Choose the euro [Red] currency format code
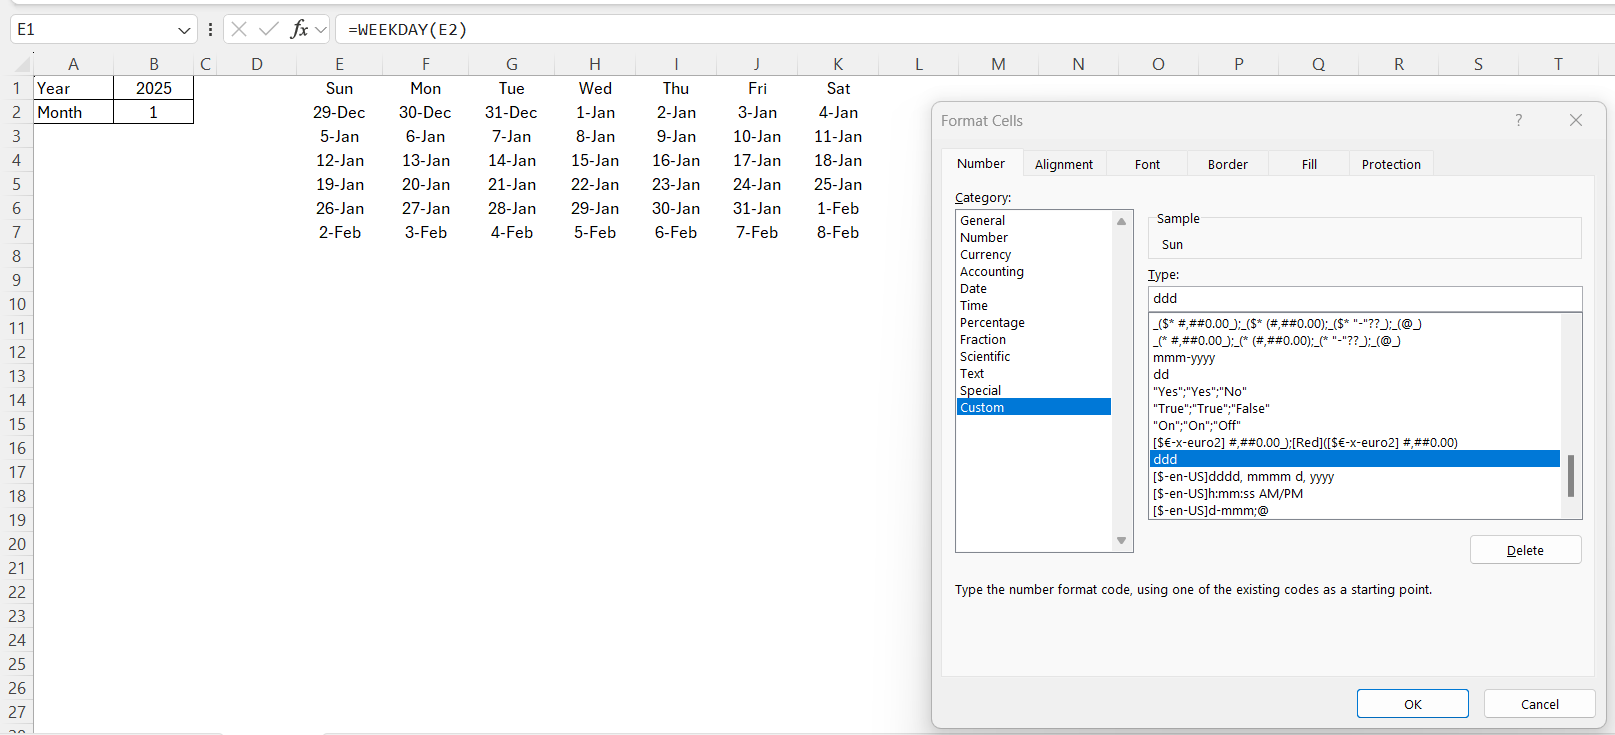Image resolution: width=1615 pixels, height=735 pixels. click(1354, 442)
